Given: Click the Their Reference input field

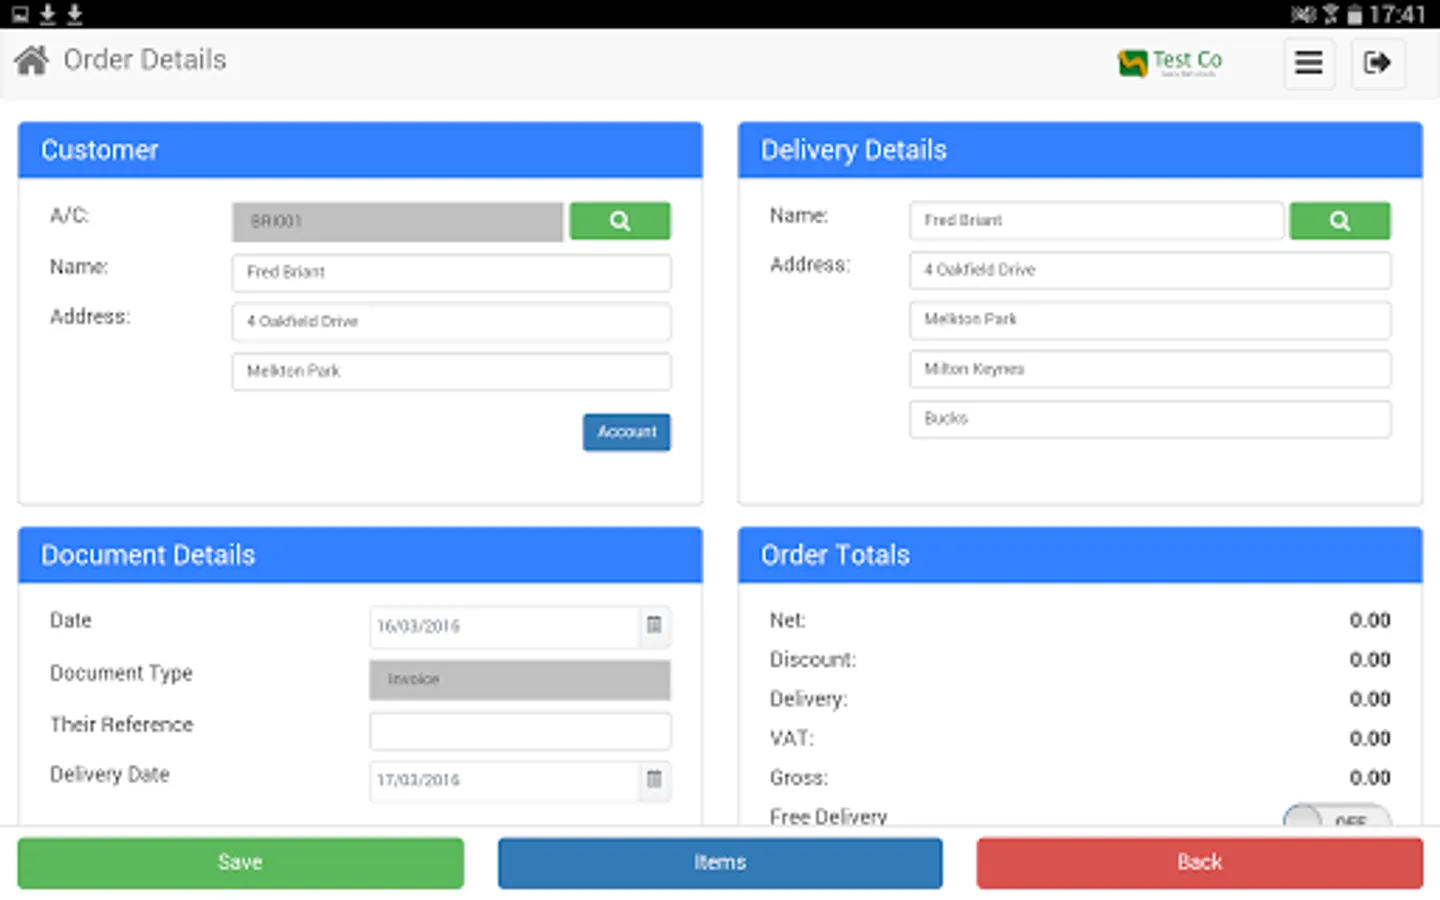Looking at the screenshot, I should point(519,731).
